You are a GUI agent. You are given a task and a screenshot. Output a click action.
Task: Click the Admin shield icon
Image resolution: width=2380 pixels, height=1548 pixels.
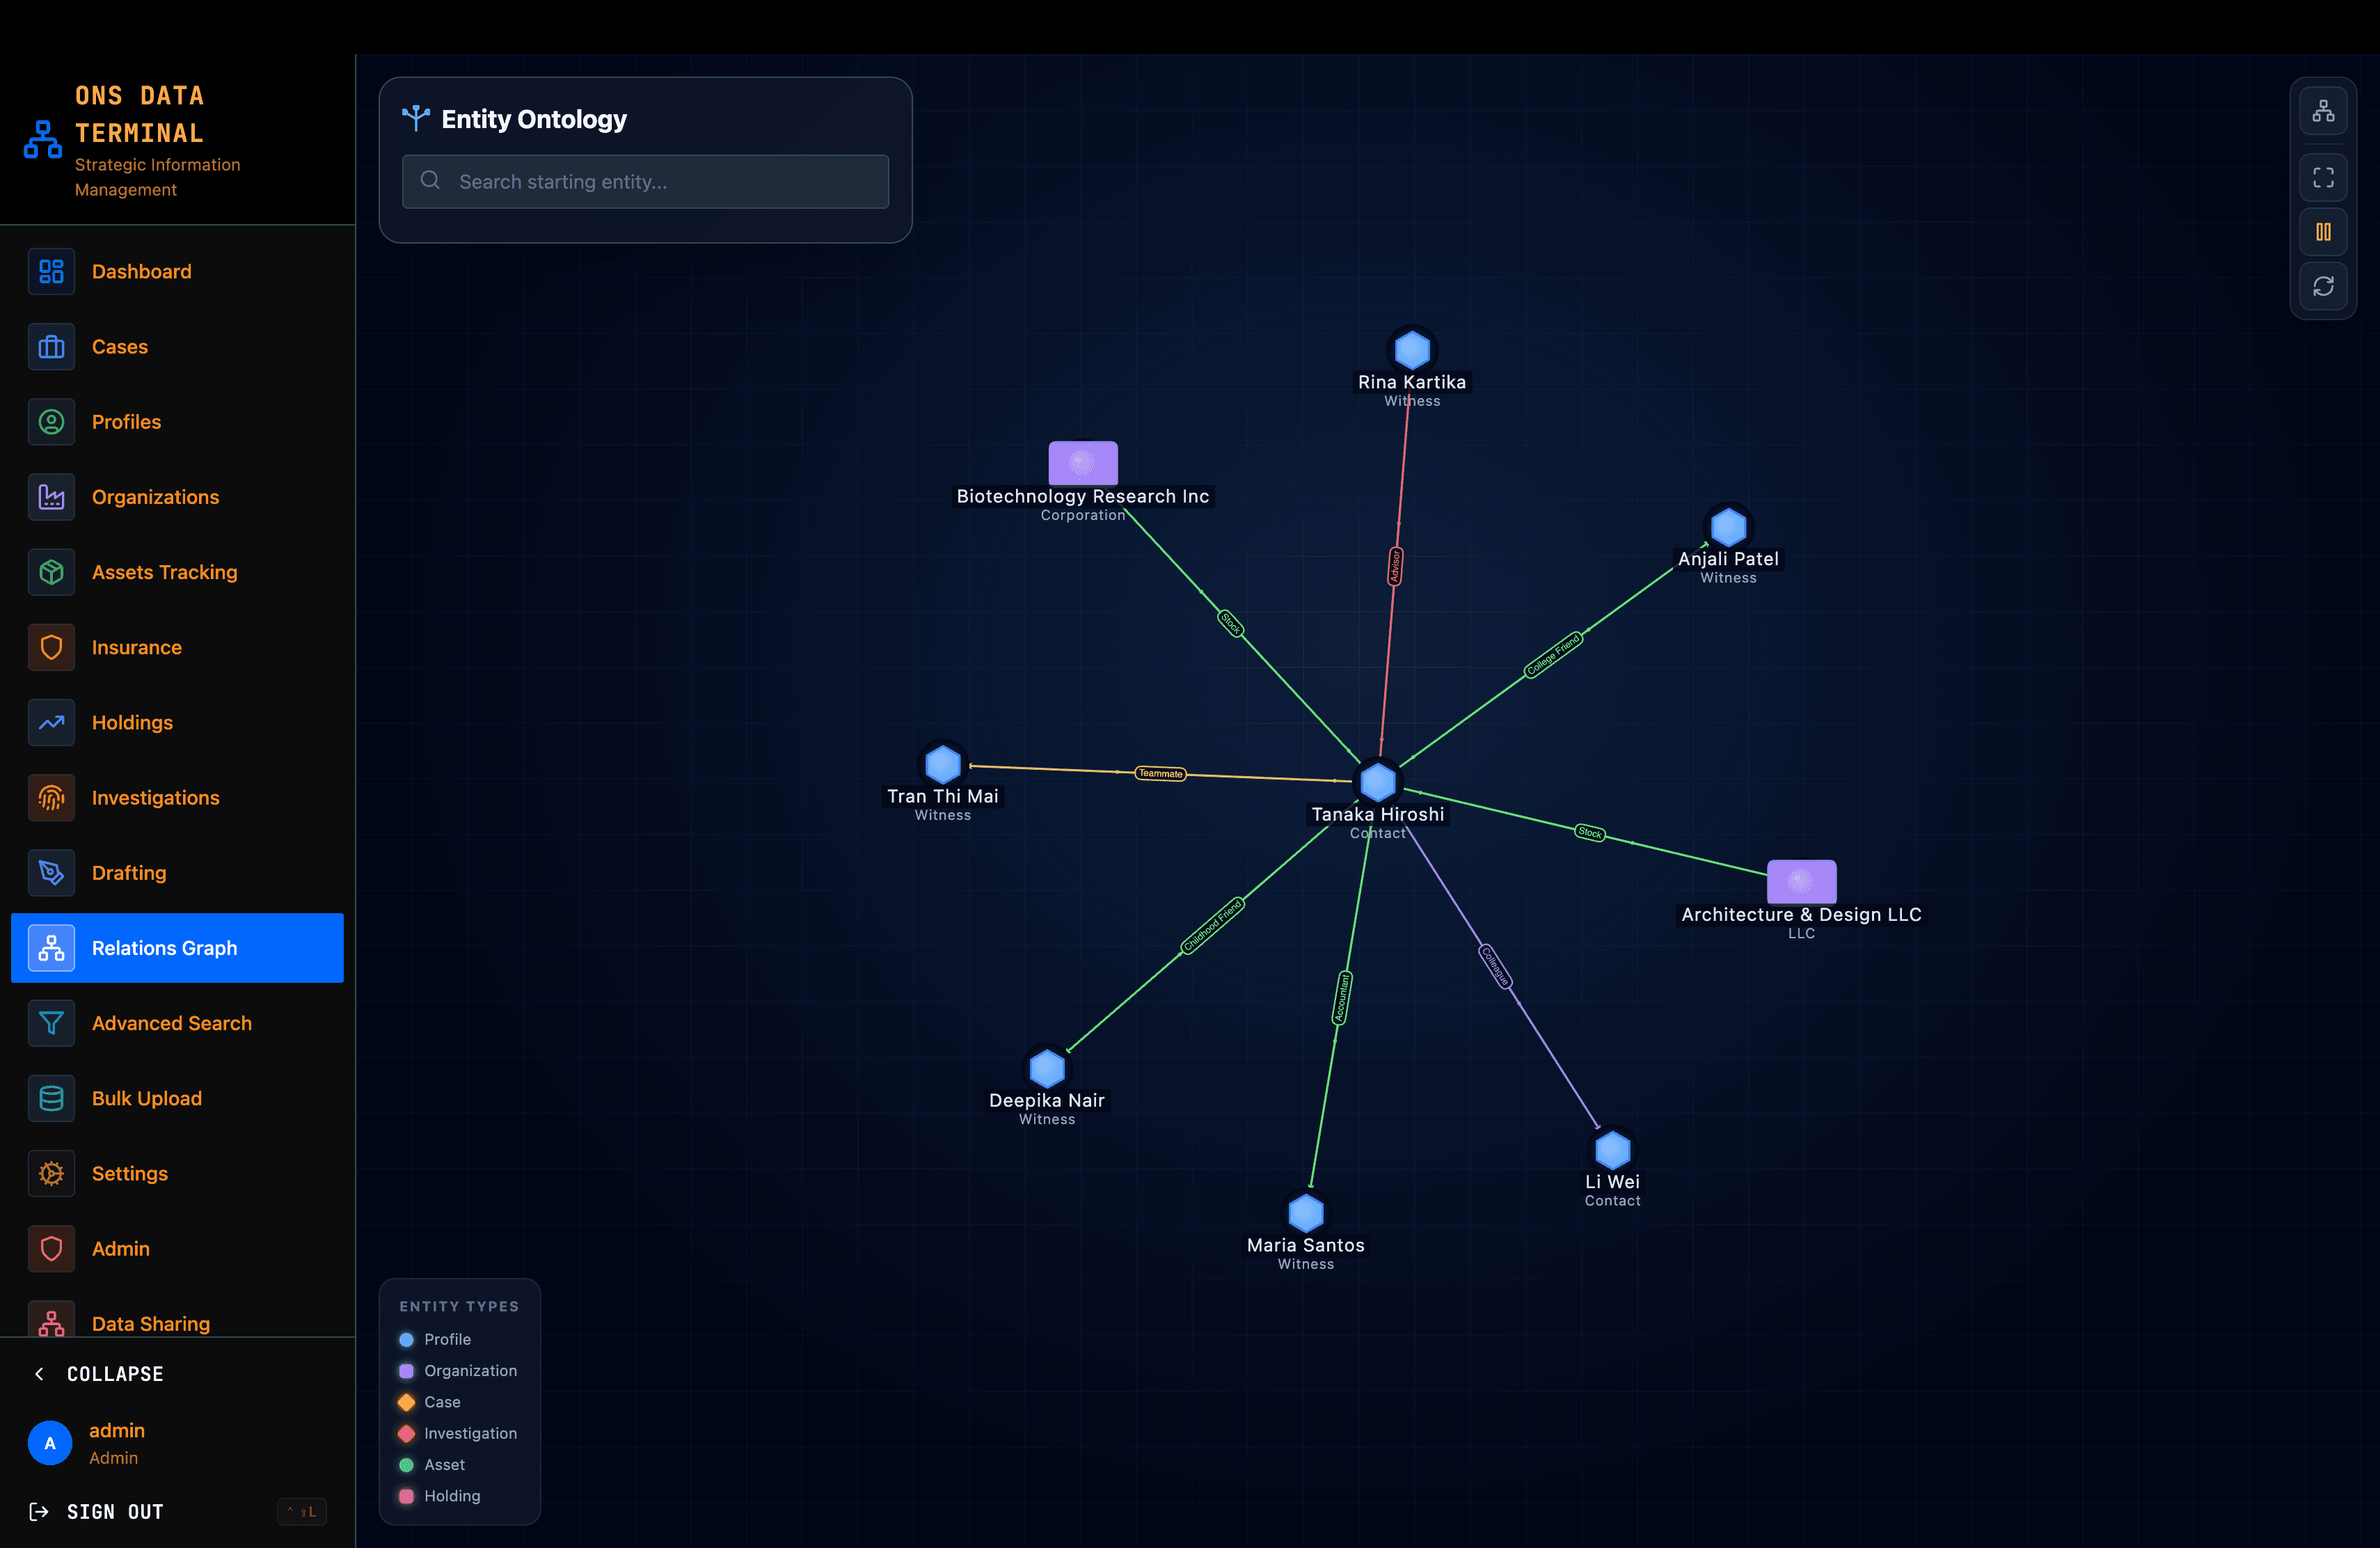51,1248
